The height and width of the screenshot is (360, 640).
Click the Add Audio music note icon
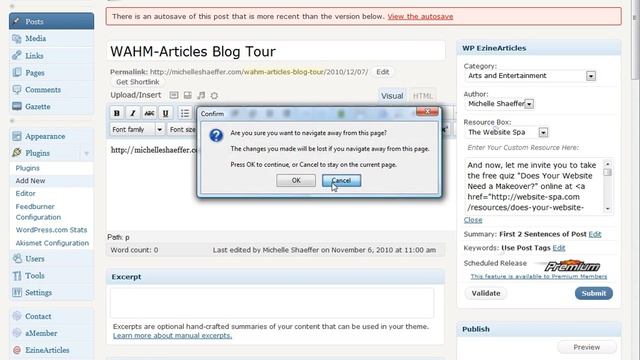pyautogui.click(x=201, y=95)
